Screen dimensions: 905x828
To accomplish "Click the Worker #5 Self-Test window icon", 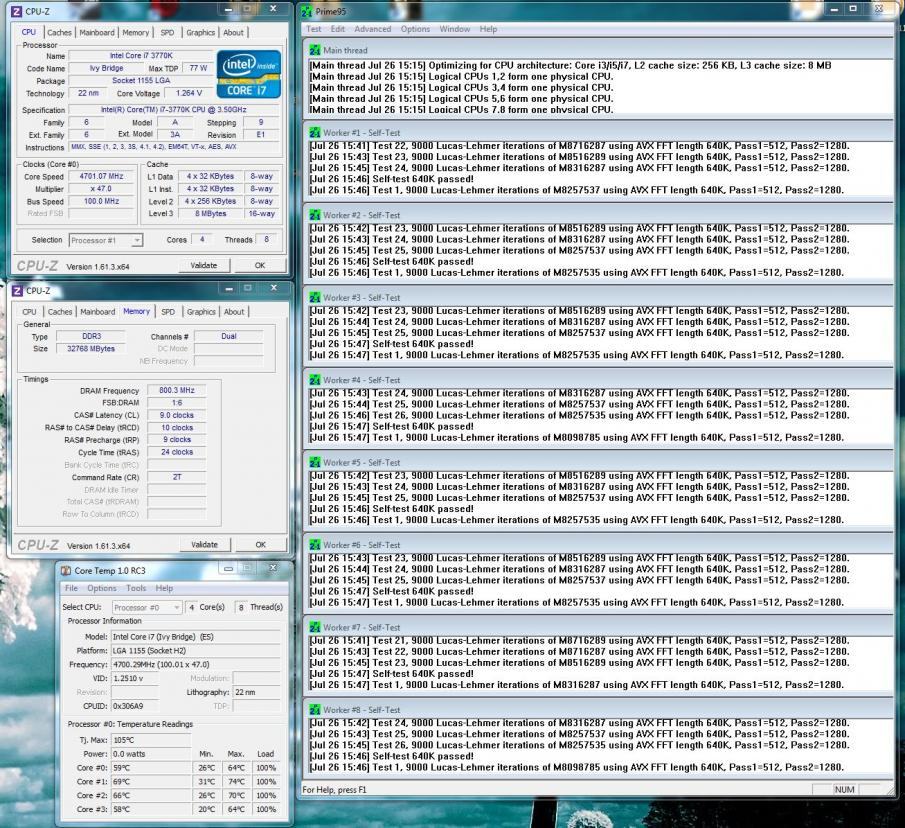I will [315, 462].
